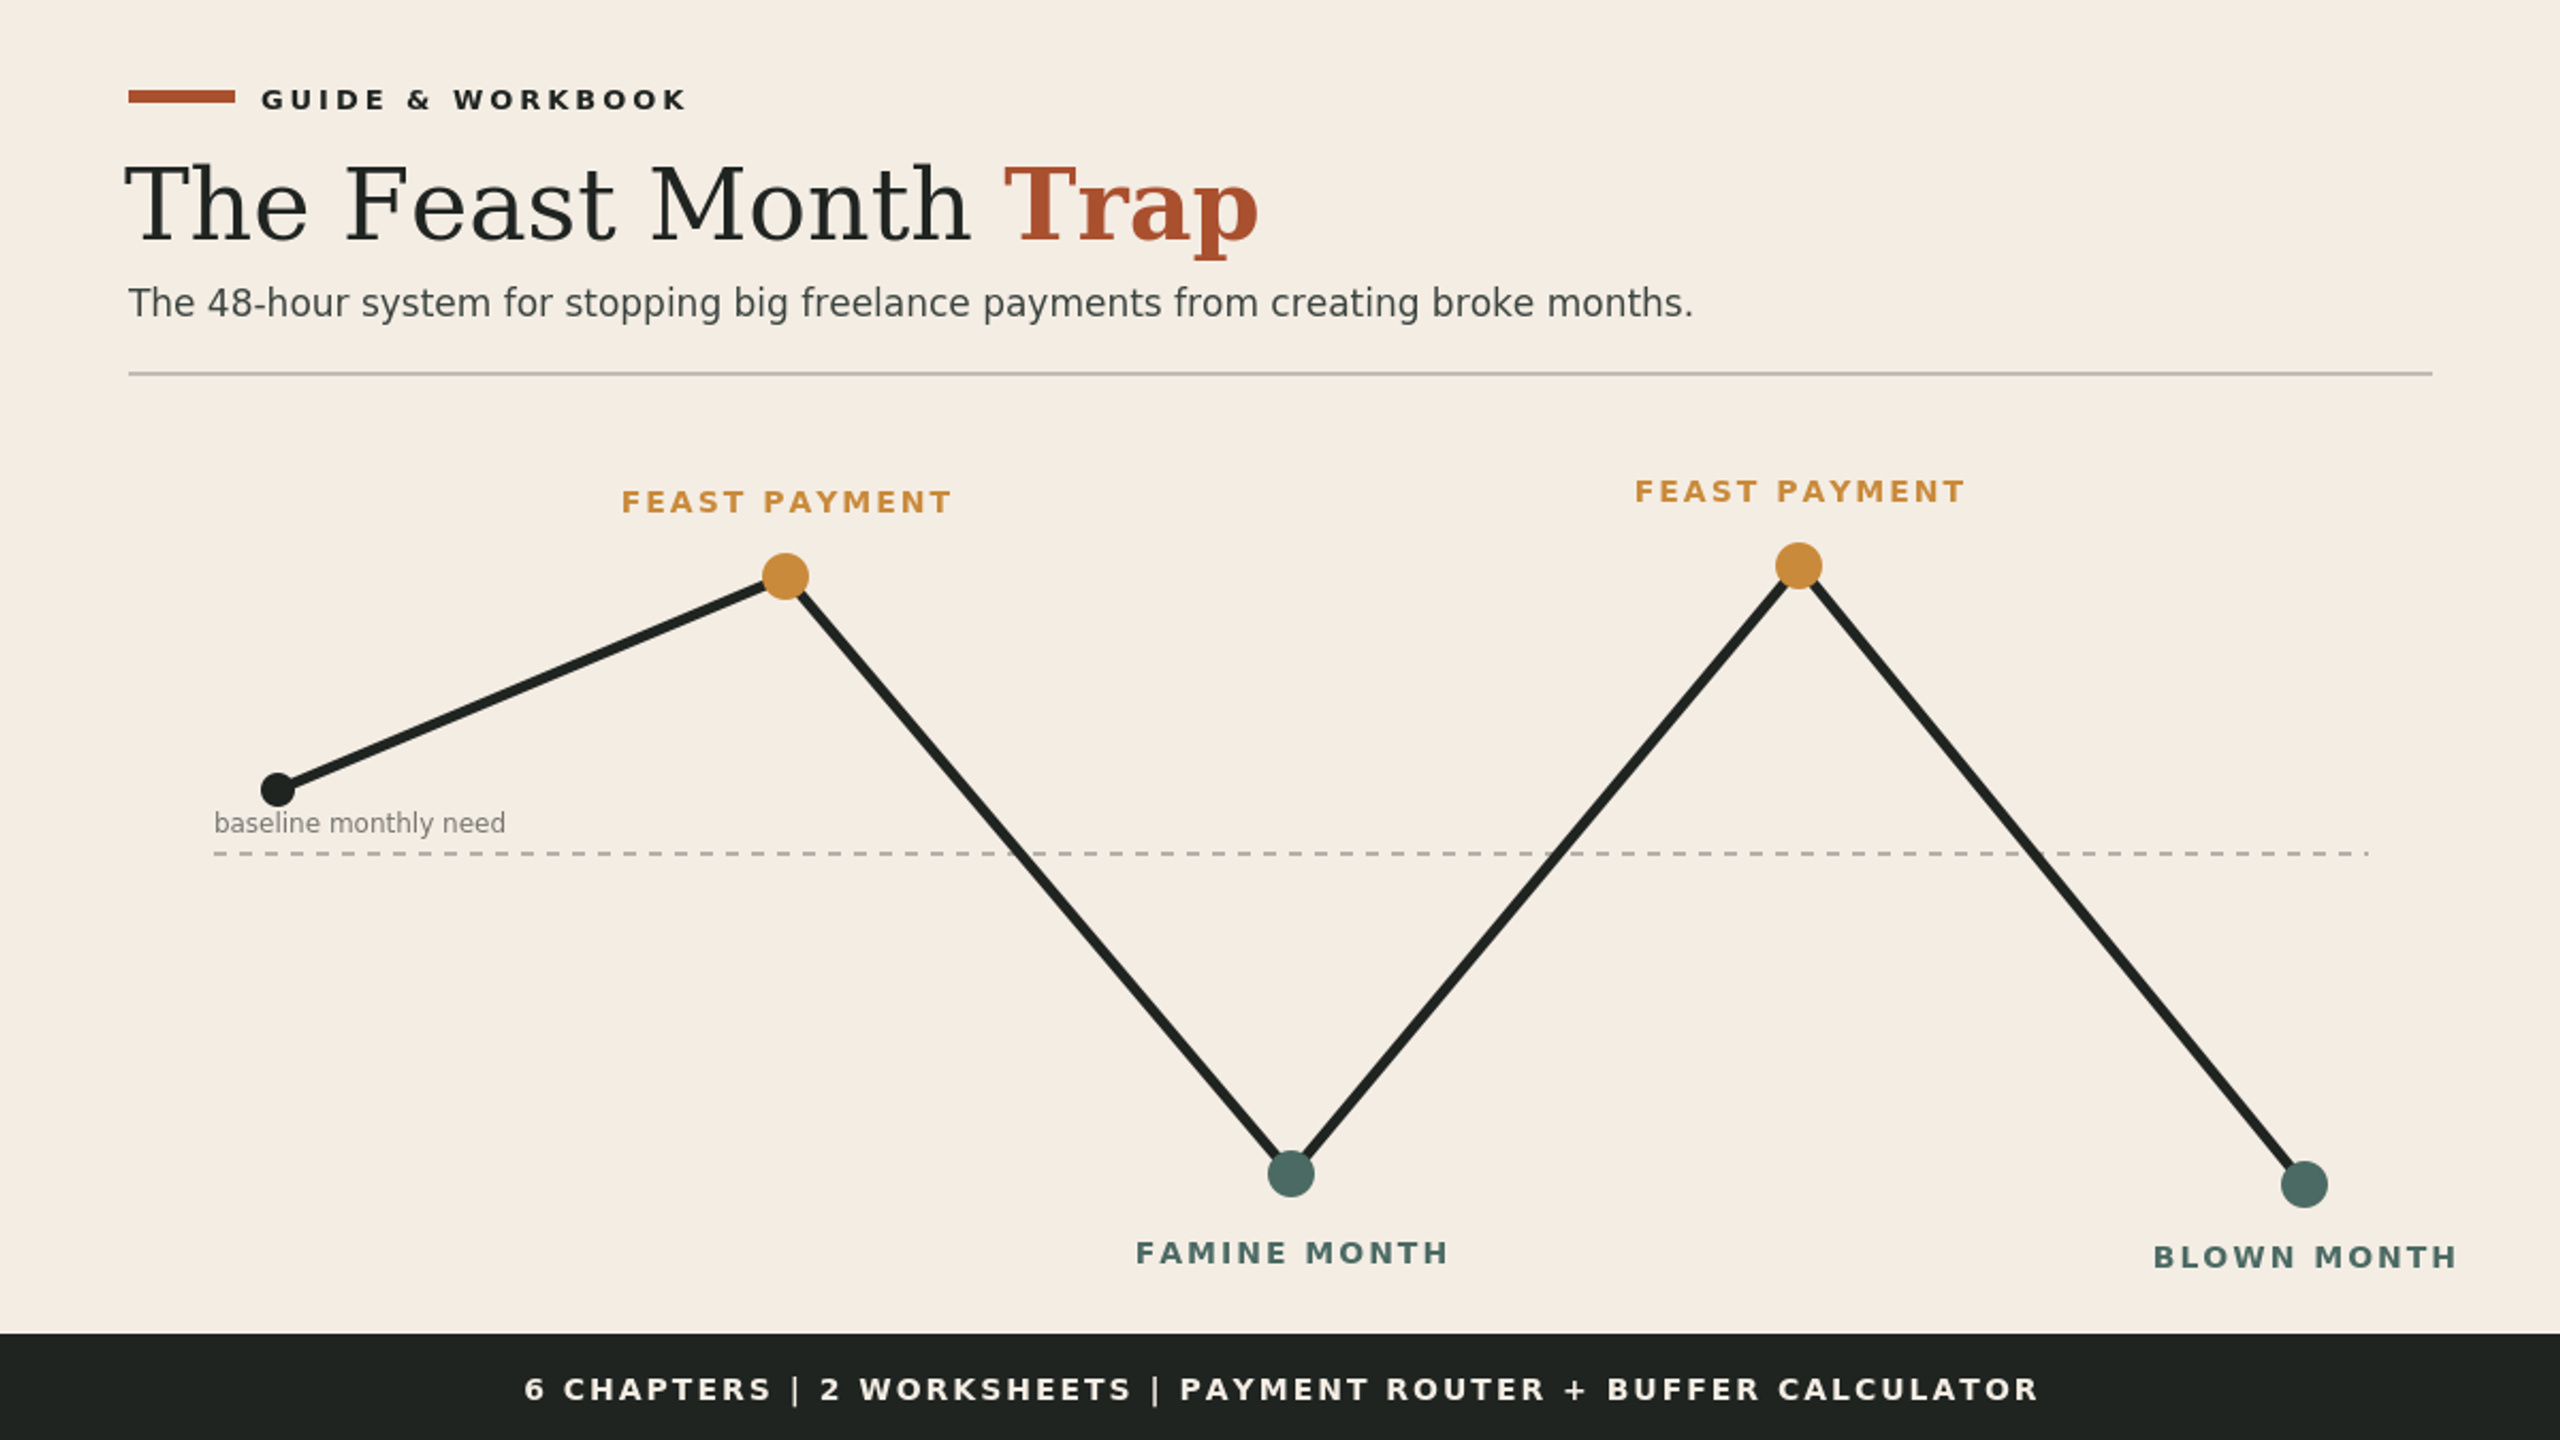
Task: Select the green Blown Month point
Action: [2304, 1184]
